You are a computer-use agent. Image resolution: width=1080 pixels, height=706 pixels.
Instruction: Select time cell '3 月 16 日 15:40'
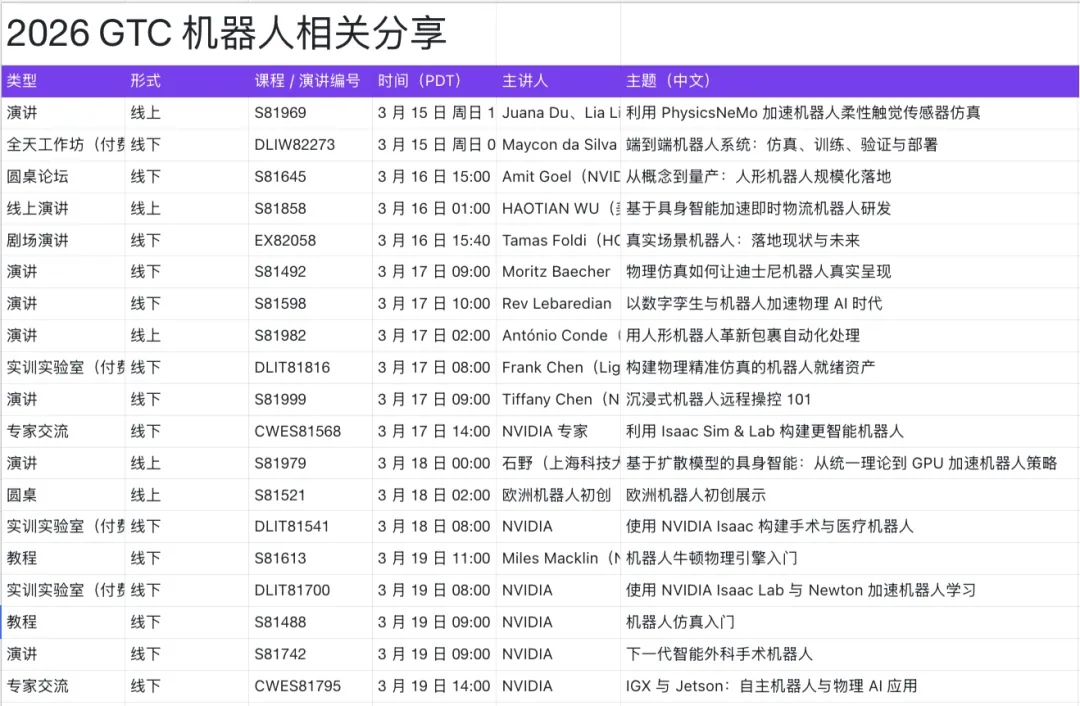pyautogui.click(x=434, y=240)
